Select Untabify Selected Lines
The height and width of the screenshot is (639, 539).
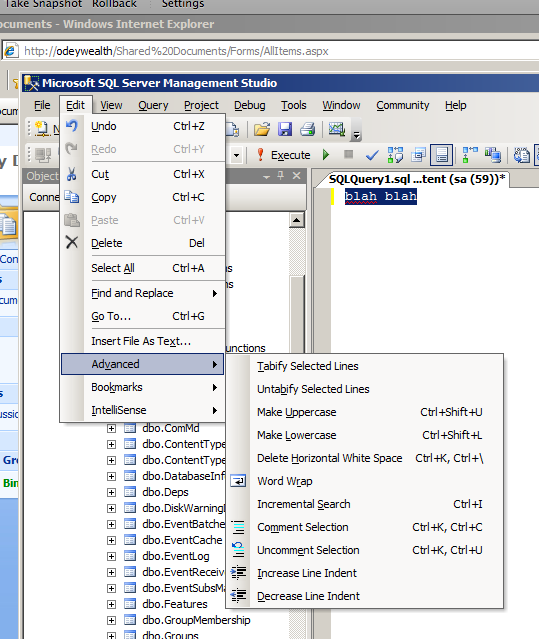point(365,389)
